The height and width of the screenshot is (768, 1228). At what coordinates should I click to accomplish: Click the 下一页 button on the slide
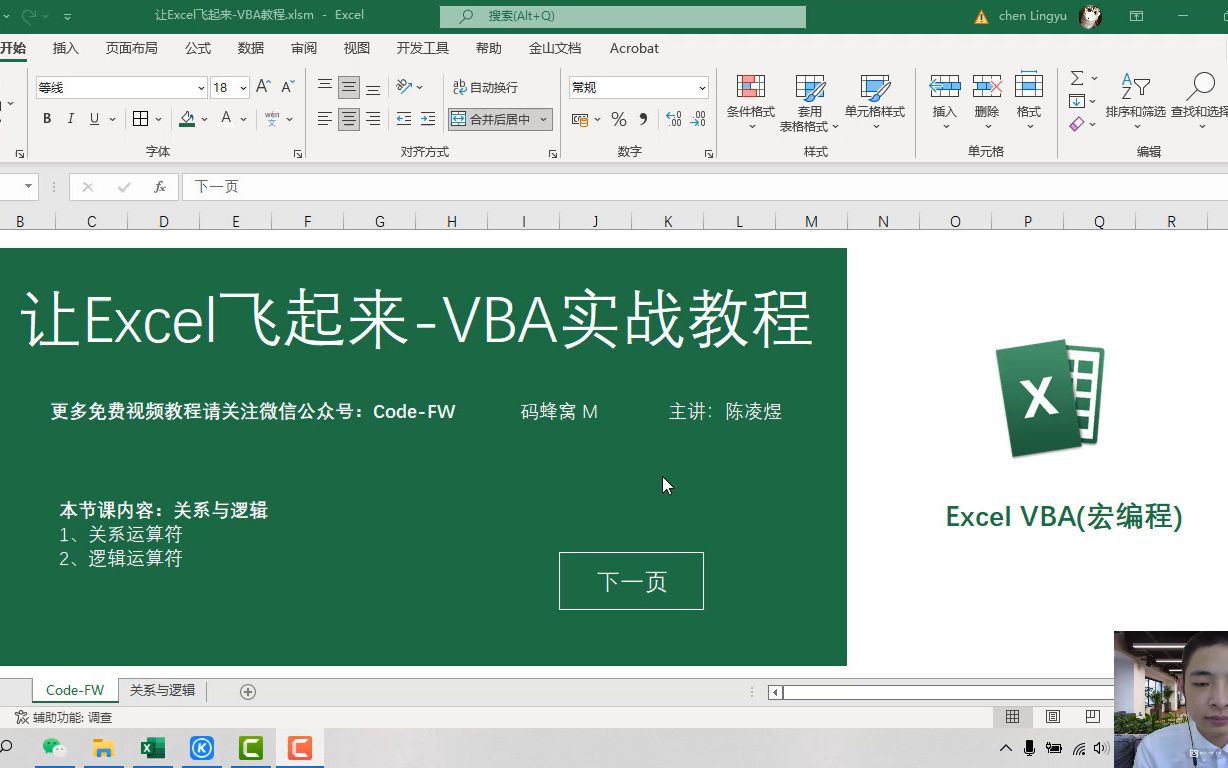[x=631, y=581]
